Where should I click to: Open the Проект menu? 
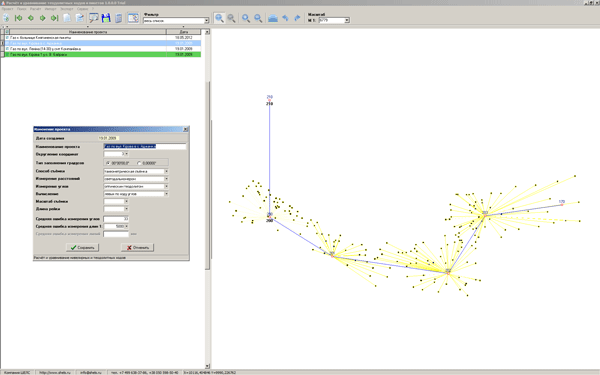pyautogui.click(x=8, y=8)
